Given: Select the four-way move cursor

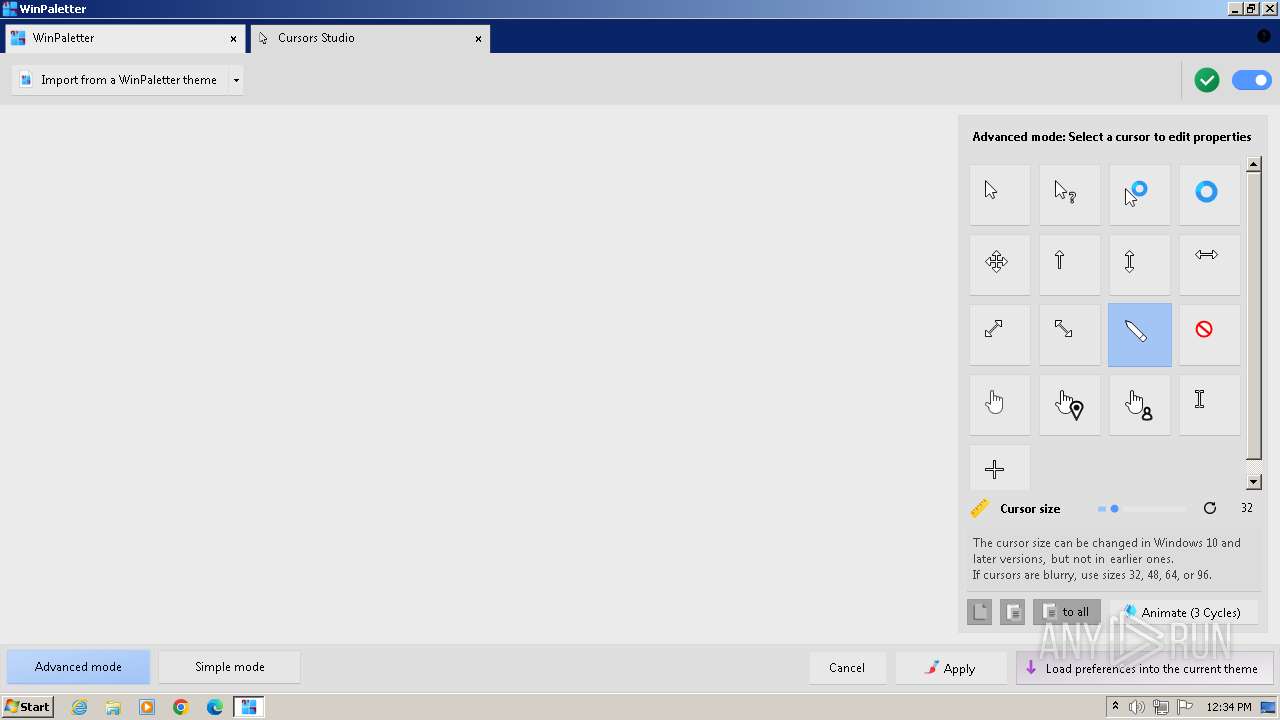Looking at the screenshot, I should pyautogui.click(x=999, y=265).
